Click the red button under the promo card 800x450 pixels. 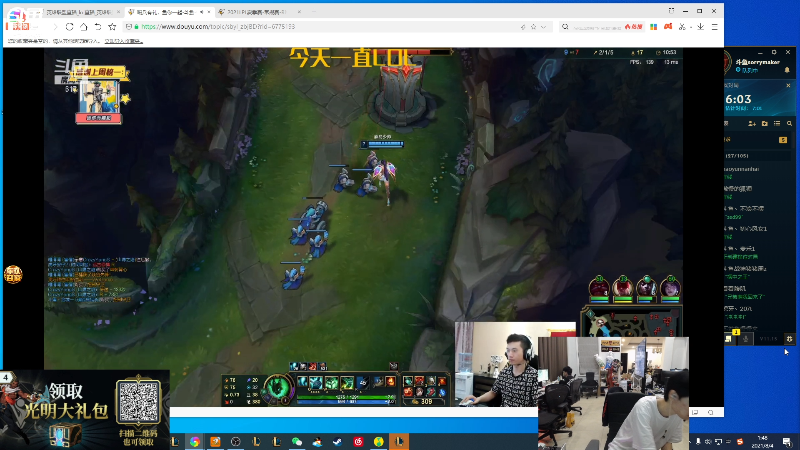(x=98, y=118)
